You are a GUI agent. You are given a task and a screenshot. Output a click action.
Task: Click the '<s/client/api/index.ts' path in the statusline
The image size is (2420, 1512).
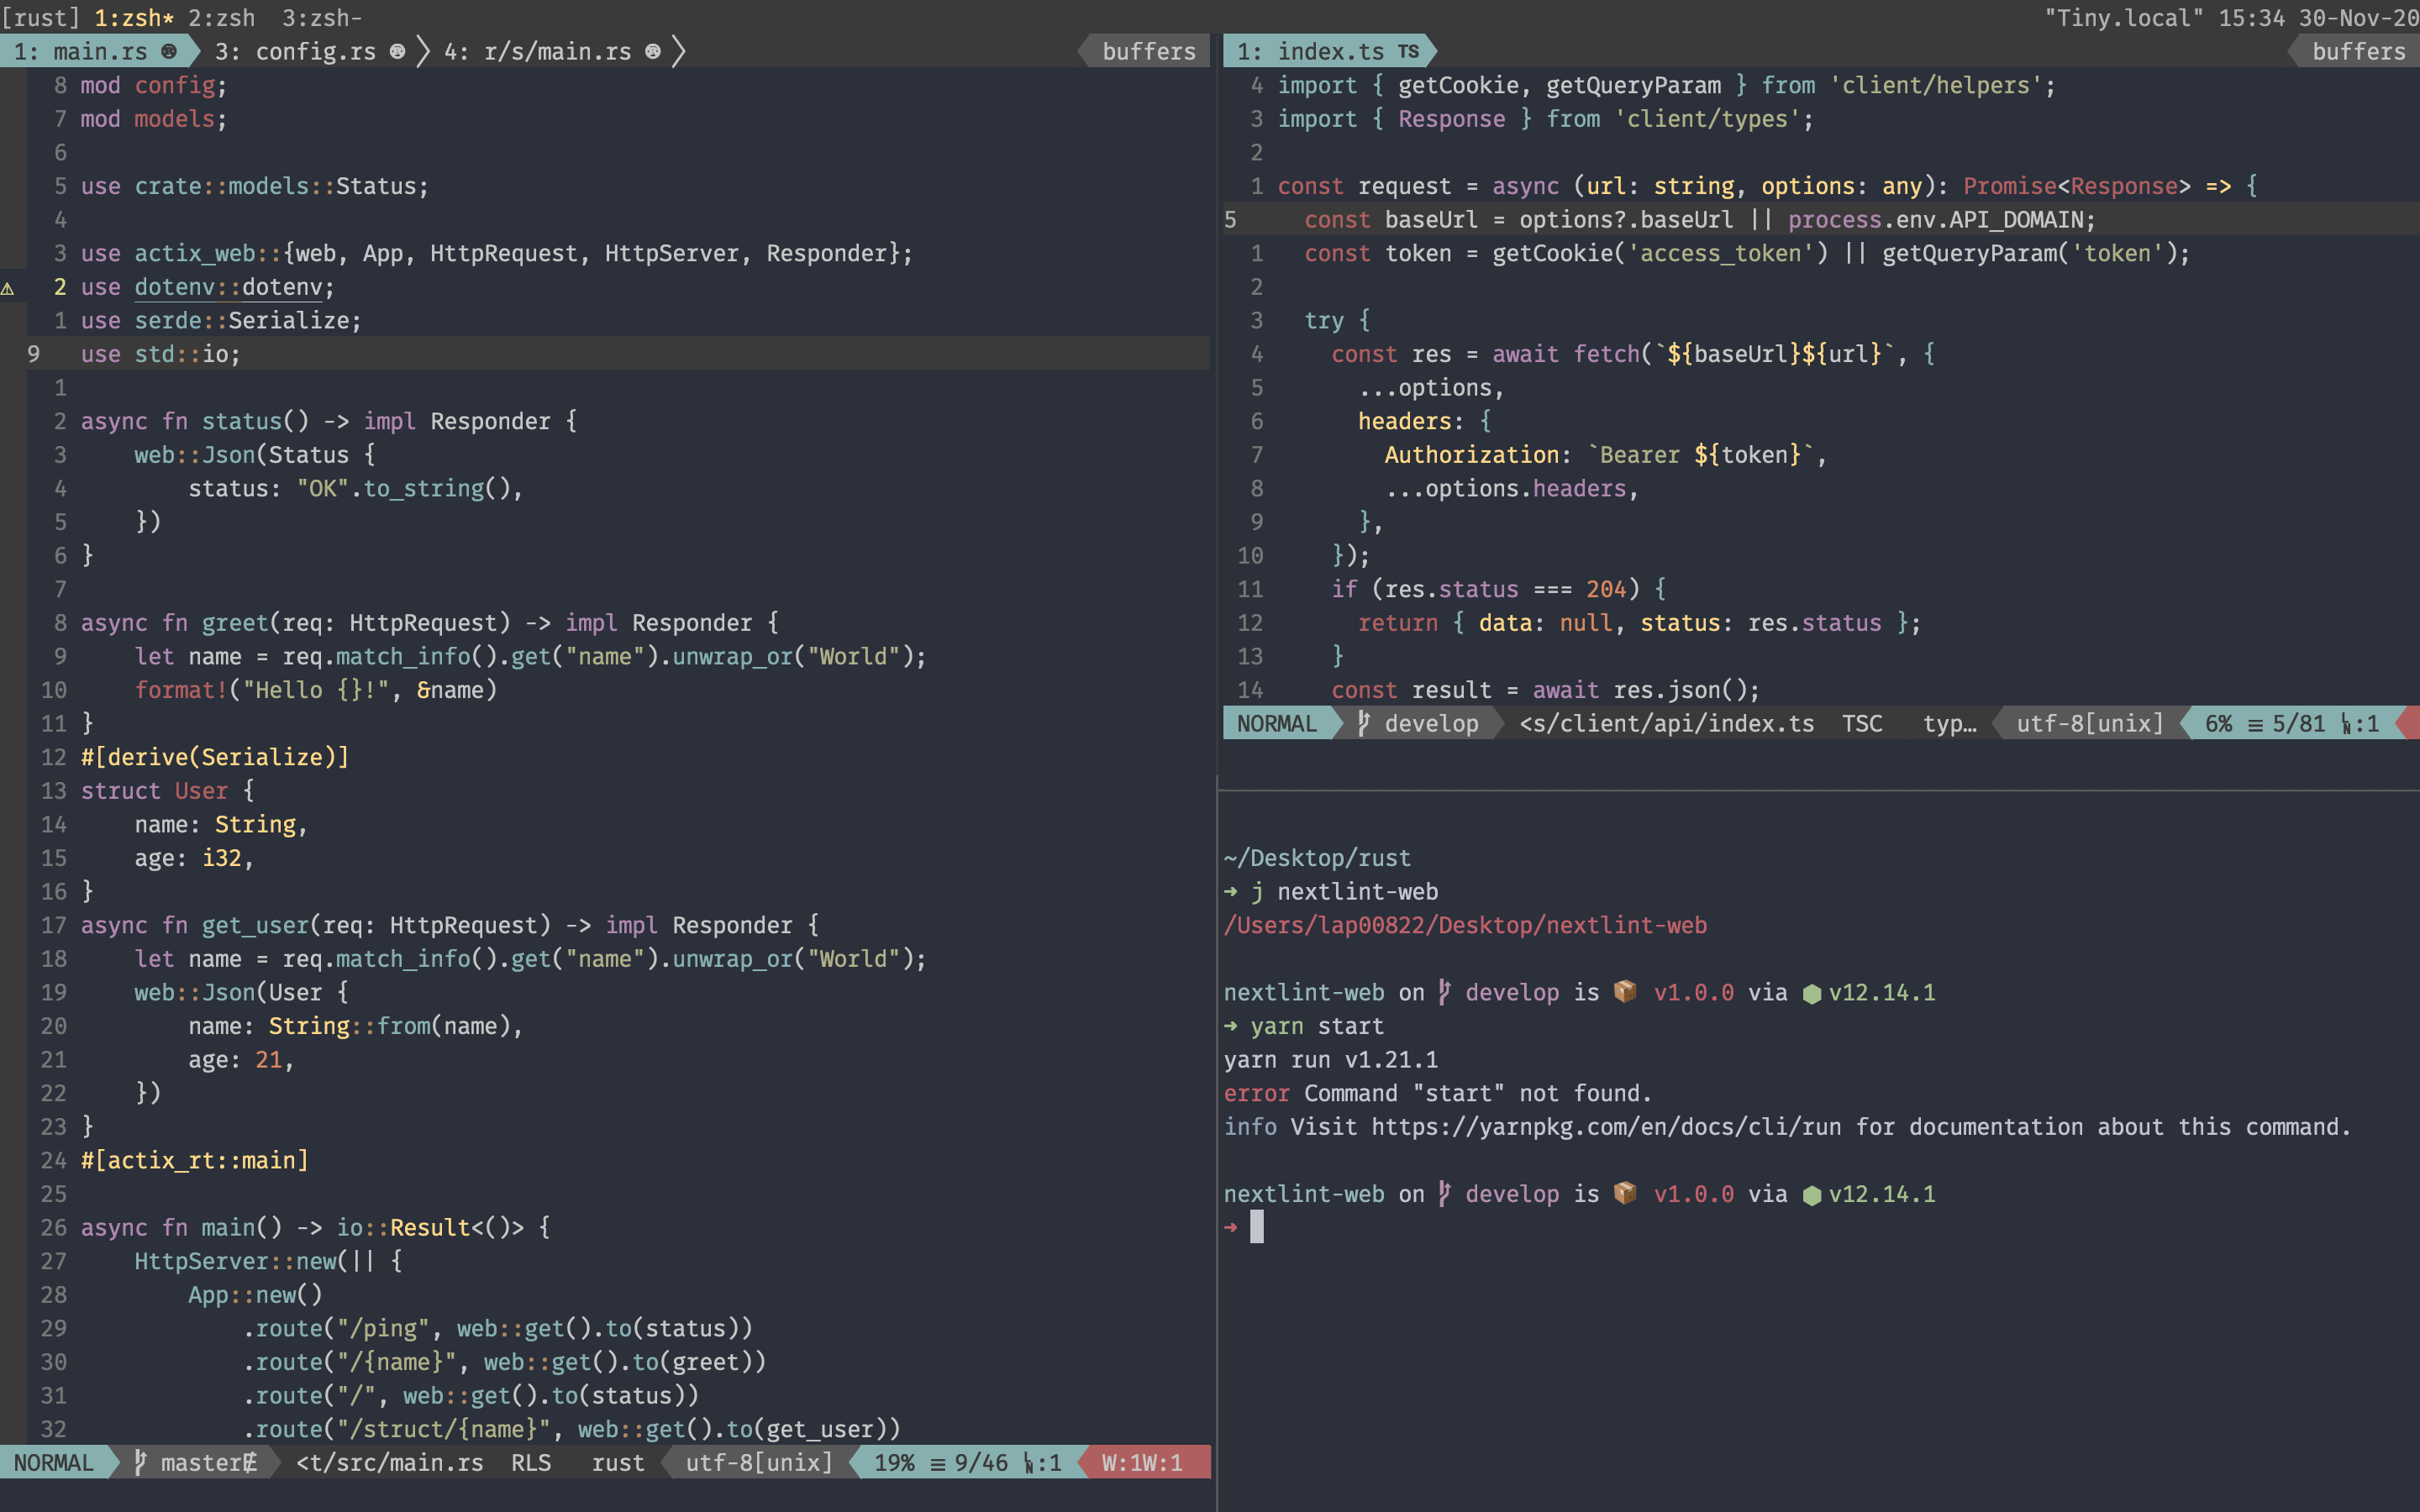point(1666,723)
